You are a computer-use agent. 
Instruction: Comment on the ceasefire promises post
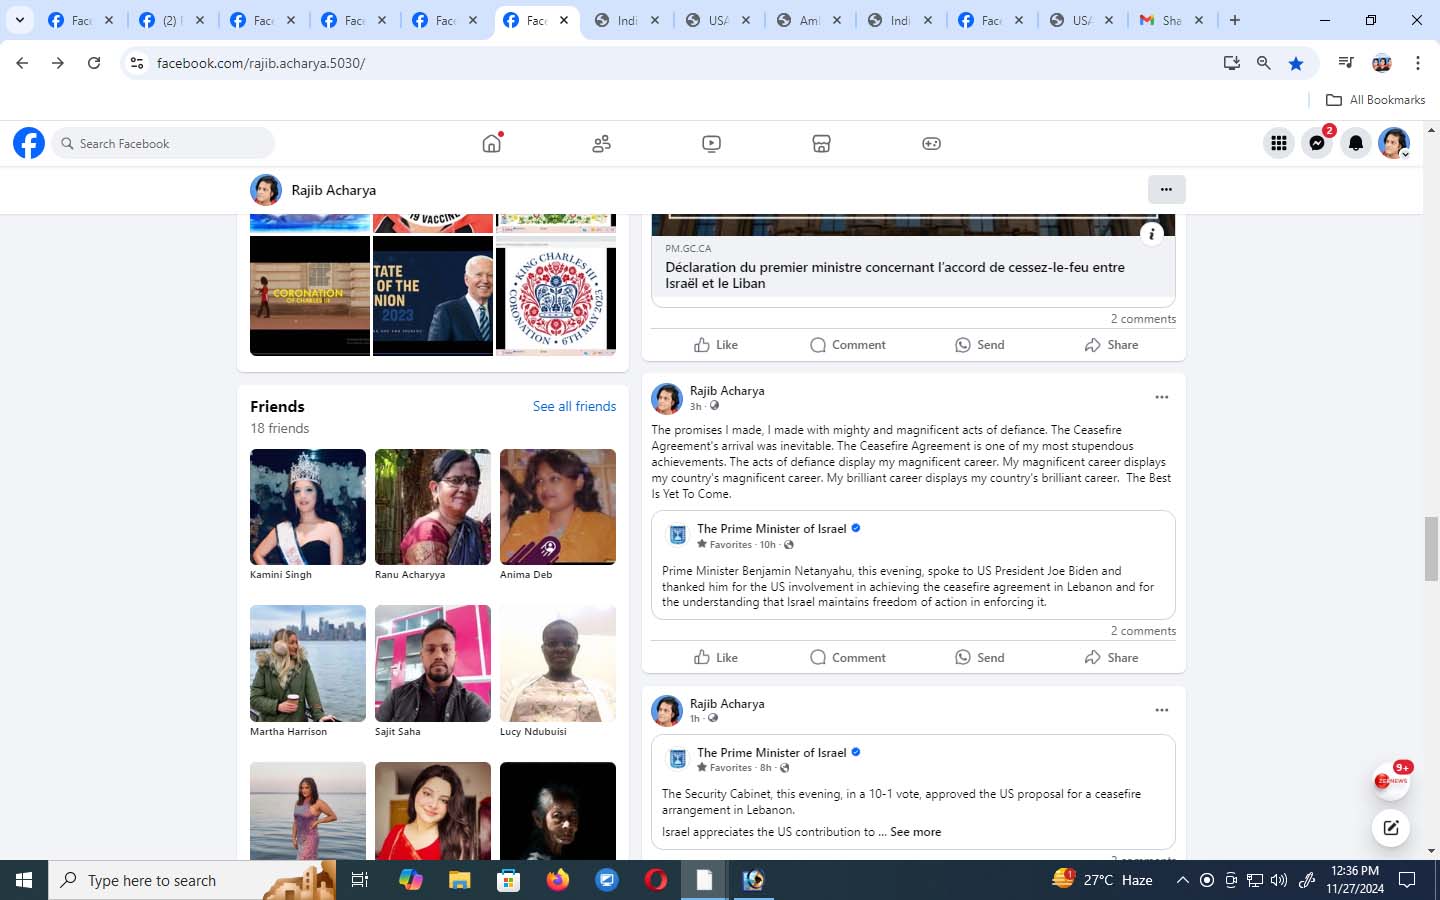point(848,657)
